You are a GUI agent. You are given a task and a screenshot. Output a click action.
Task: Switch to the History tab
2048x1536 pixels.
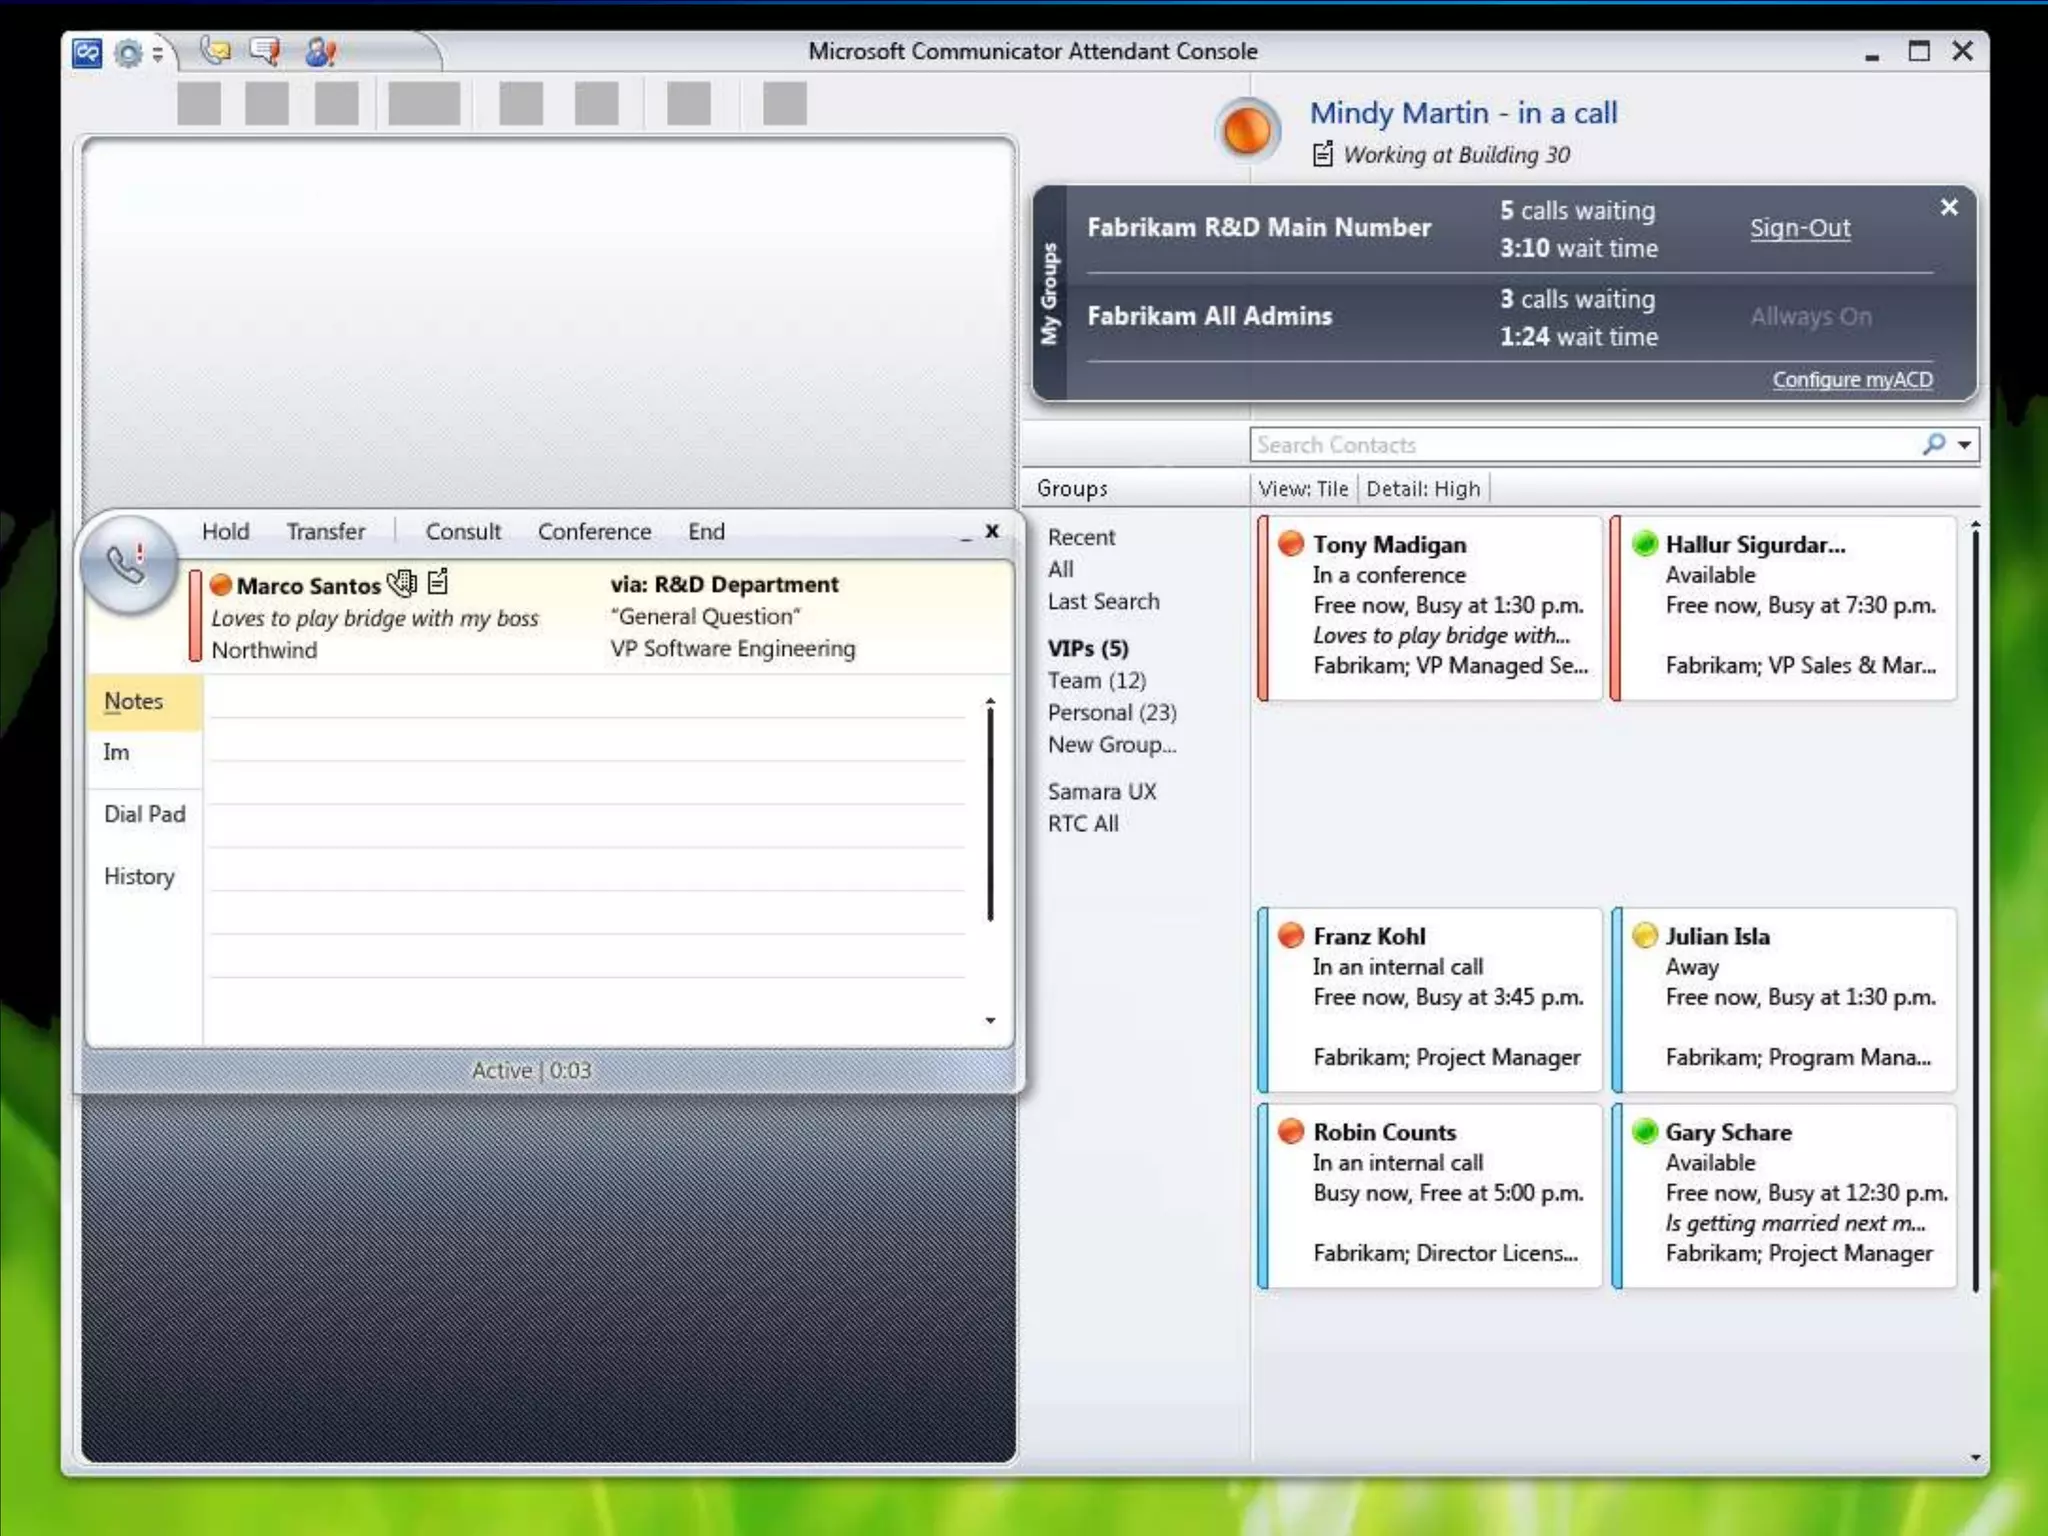click(x=139, y=877)
